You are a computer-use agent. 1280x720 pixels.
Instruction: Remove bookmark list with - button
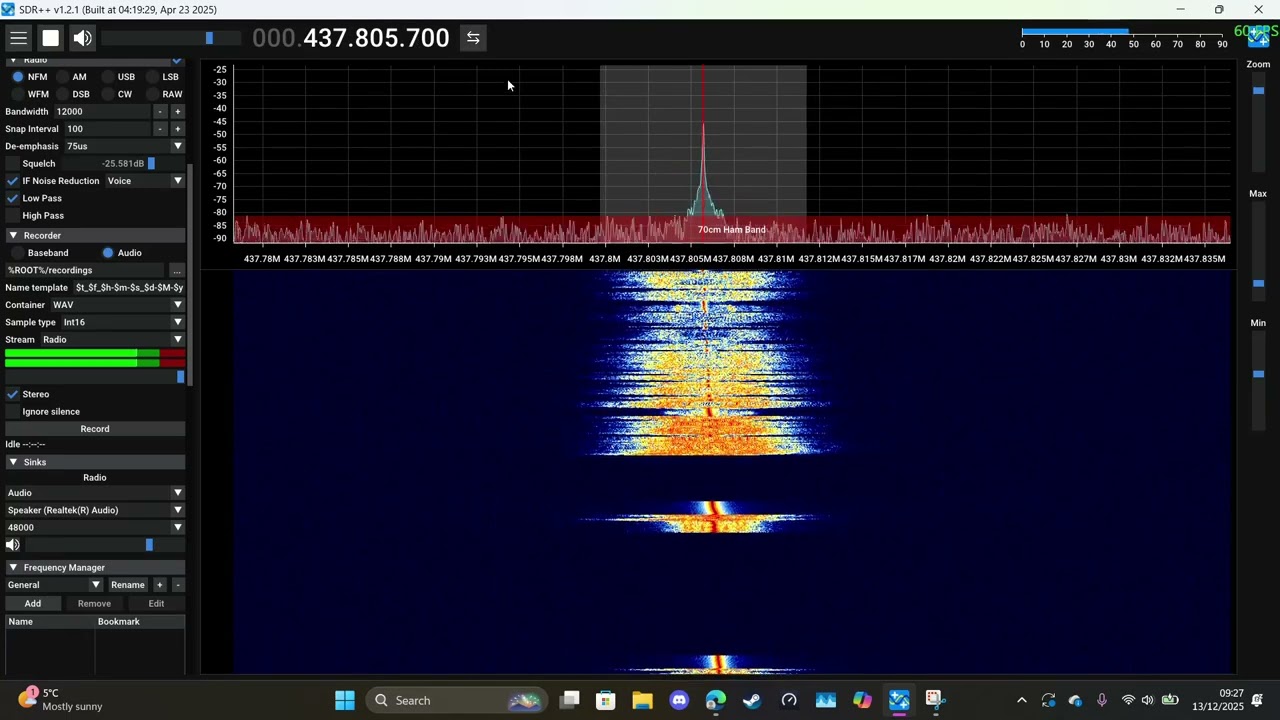[178, 585]
